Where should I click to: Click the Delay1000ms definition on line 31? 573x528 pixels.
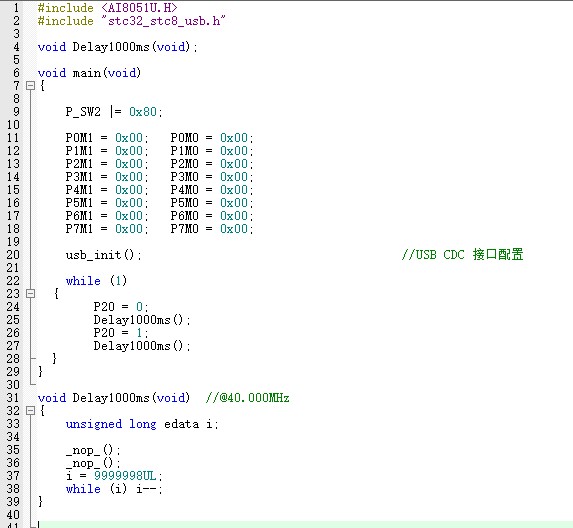click(114, 398)
